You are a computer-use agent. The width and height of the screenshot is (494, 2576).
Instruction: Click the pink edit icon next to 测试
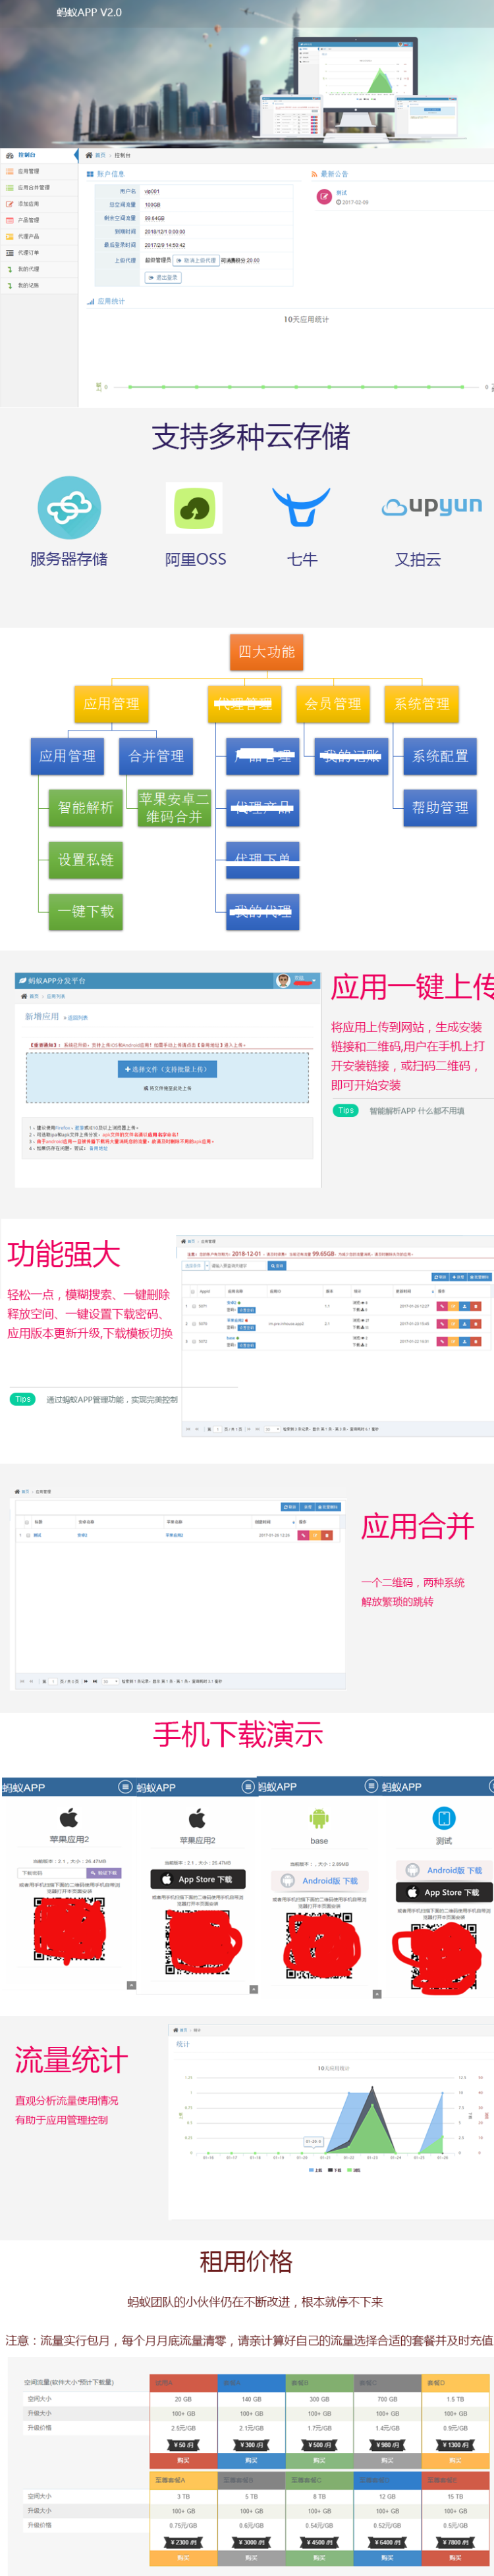(x=324, y=197)
